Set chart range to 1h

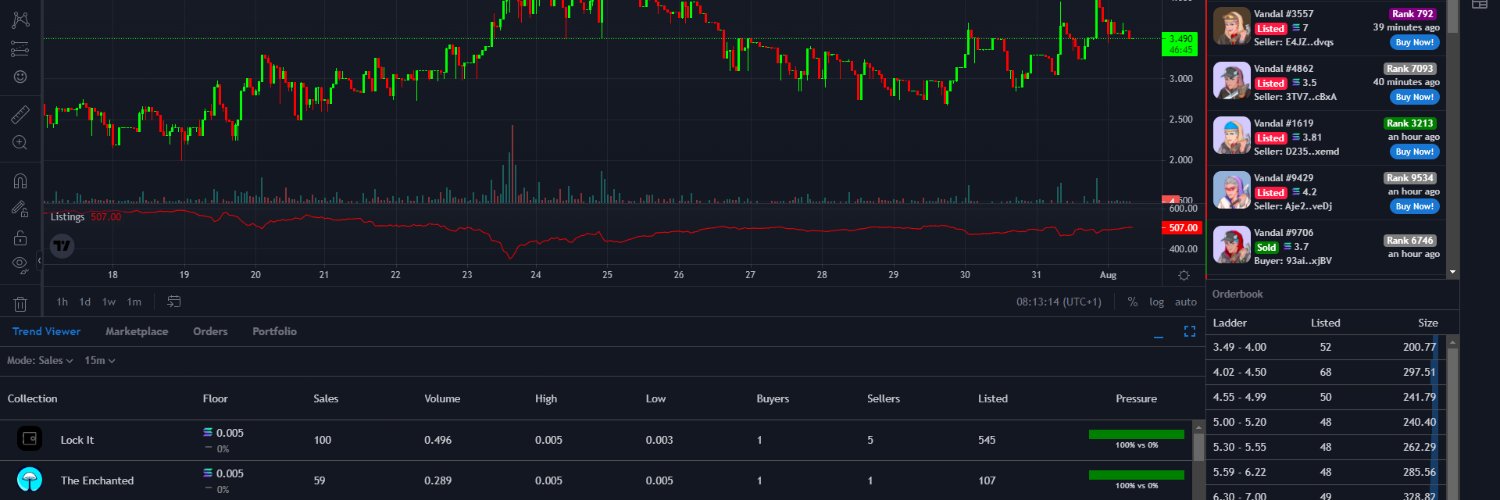click(x=62, y=301)
